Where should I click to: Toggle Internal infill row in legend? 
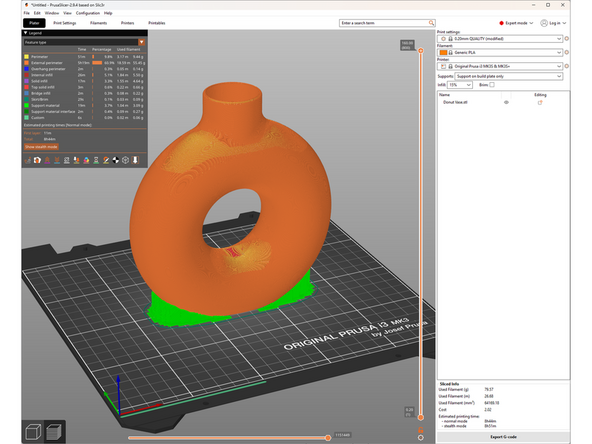tap(85, 75)
